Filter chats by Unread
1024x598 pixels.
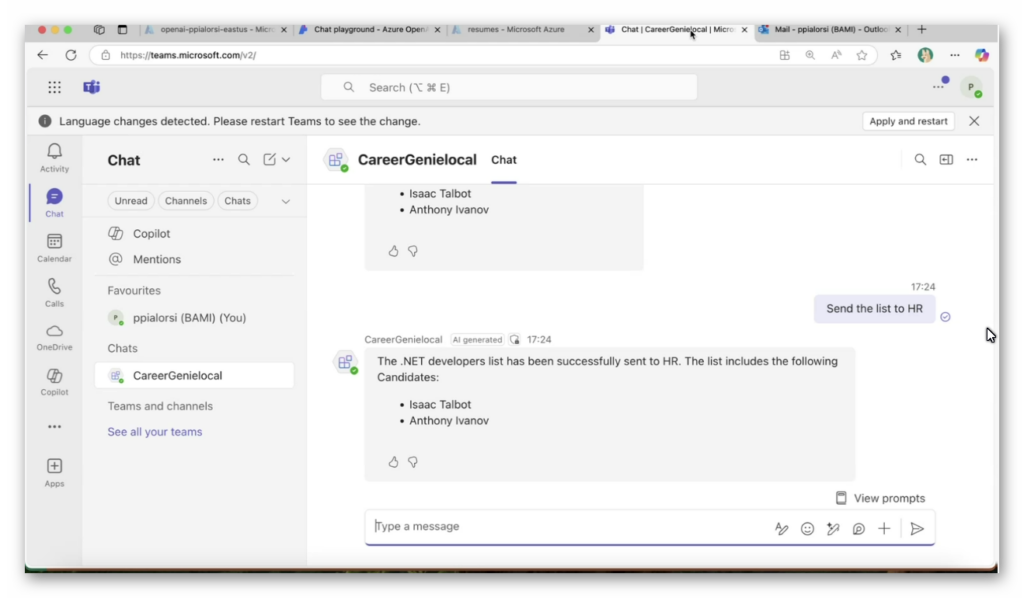tap(131, 200)
